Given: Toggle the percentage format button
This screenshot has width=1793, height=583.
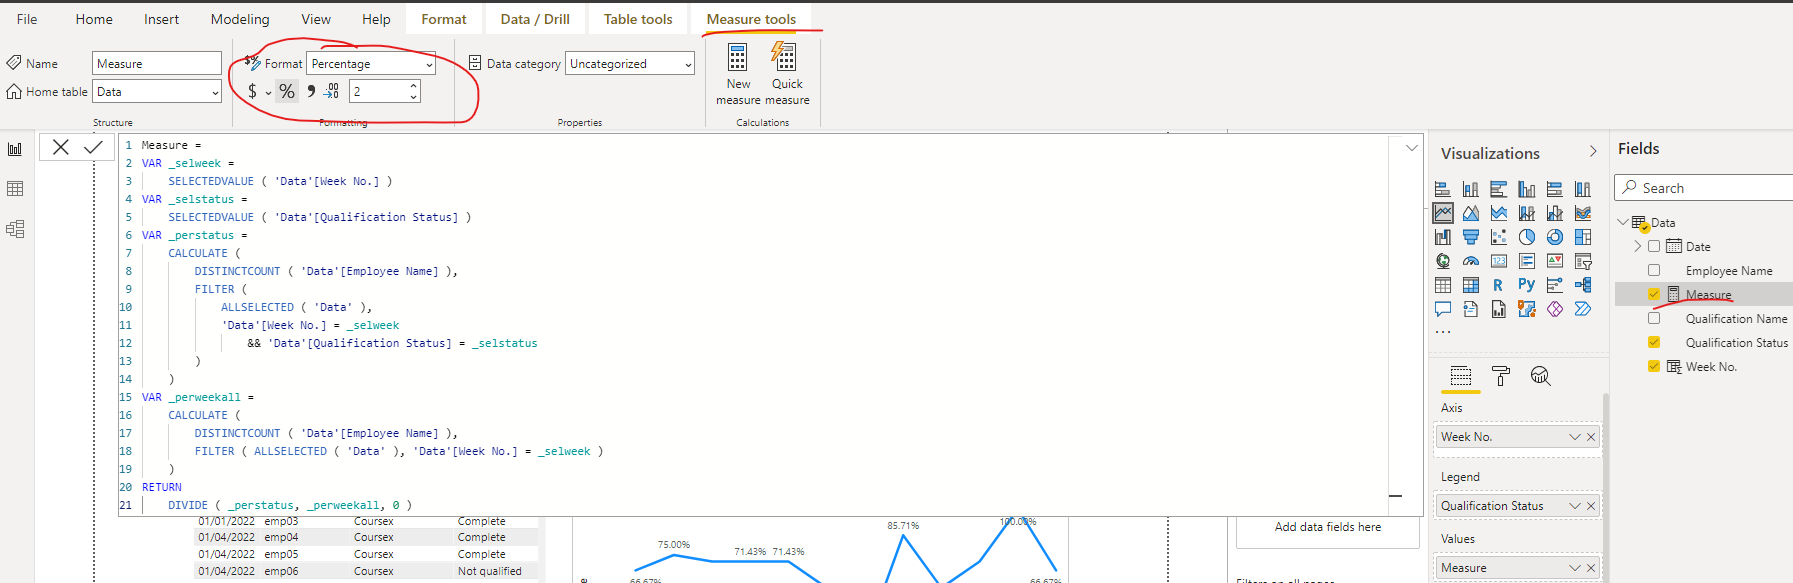Looking at the screenshot, I should coord(287,91).
